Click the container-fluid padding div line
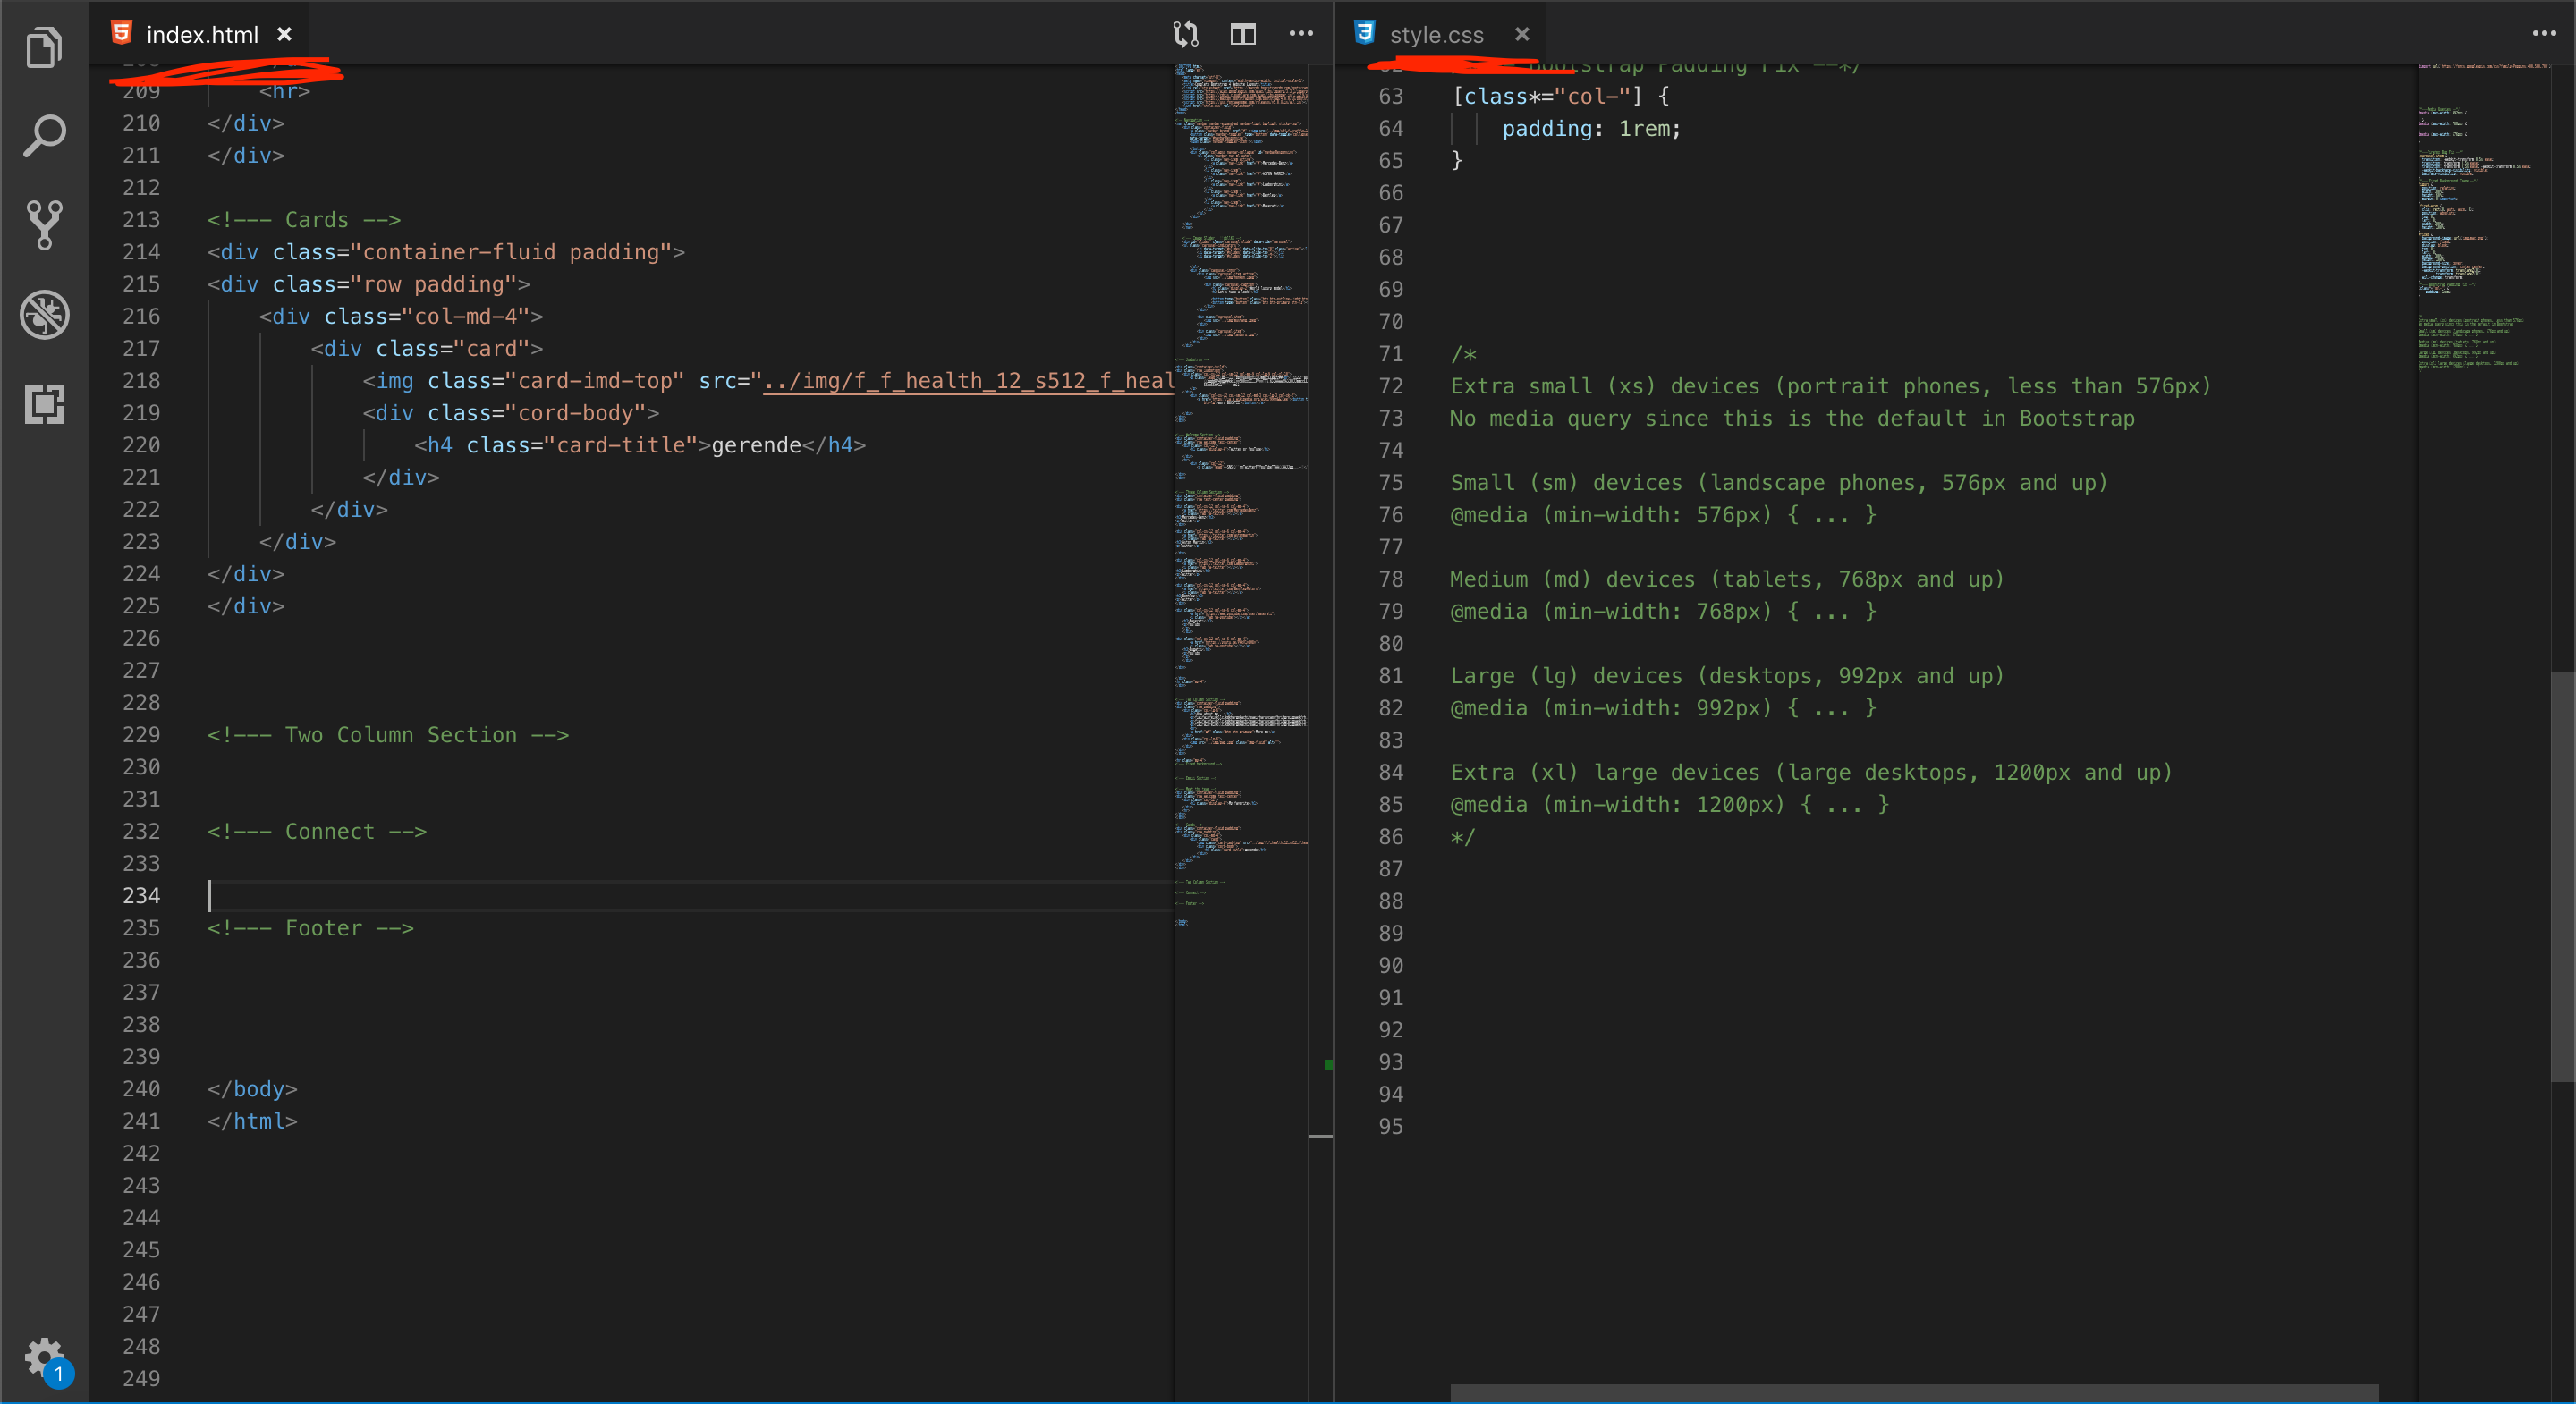The image size is (2576, 1404). (x=446, y=252)
